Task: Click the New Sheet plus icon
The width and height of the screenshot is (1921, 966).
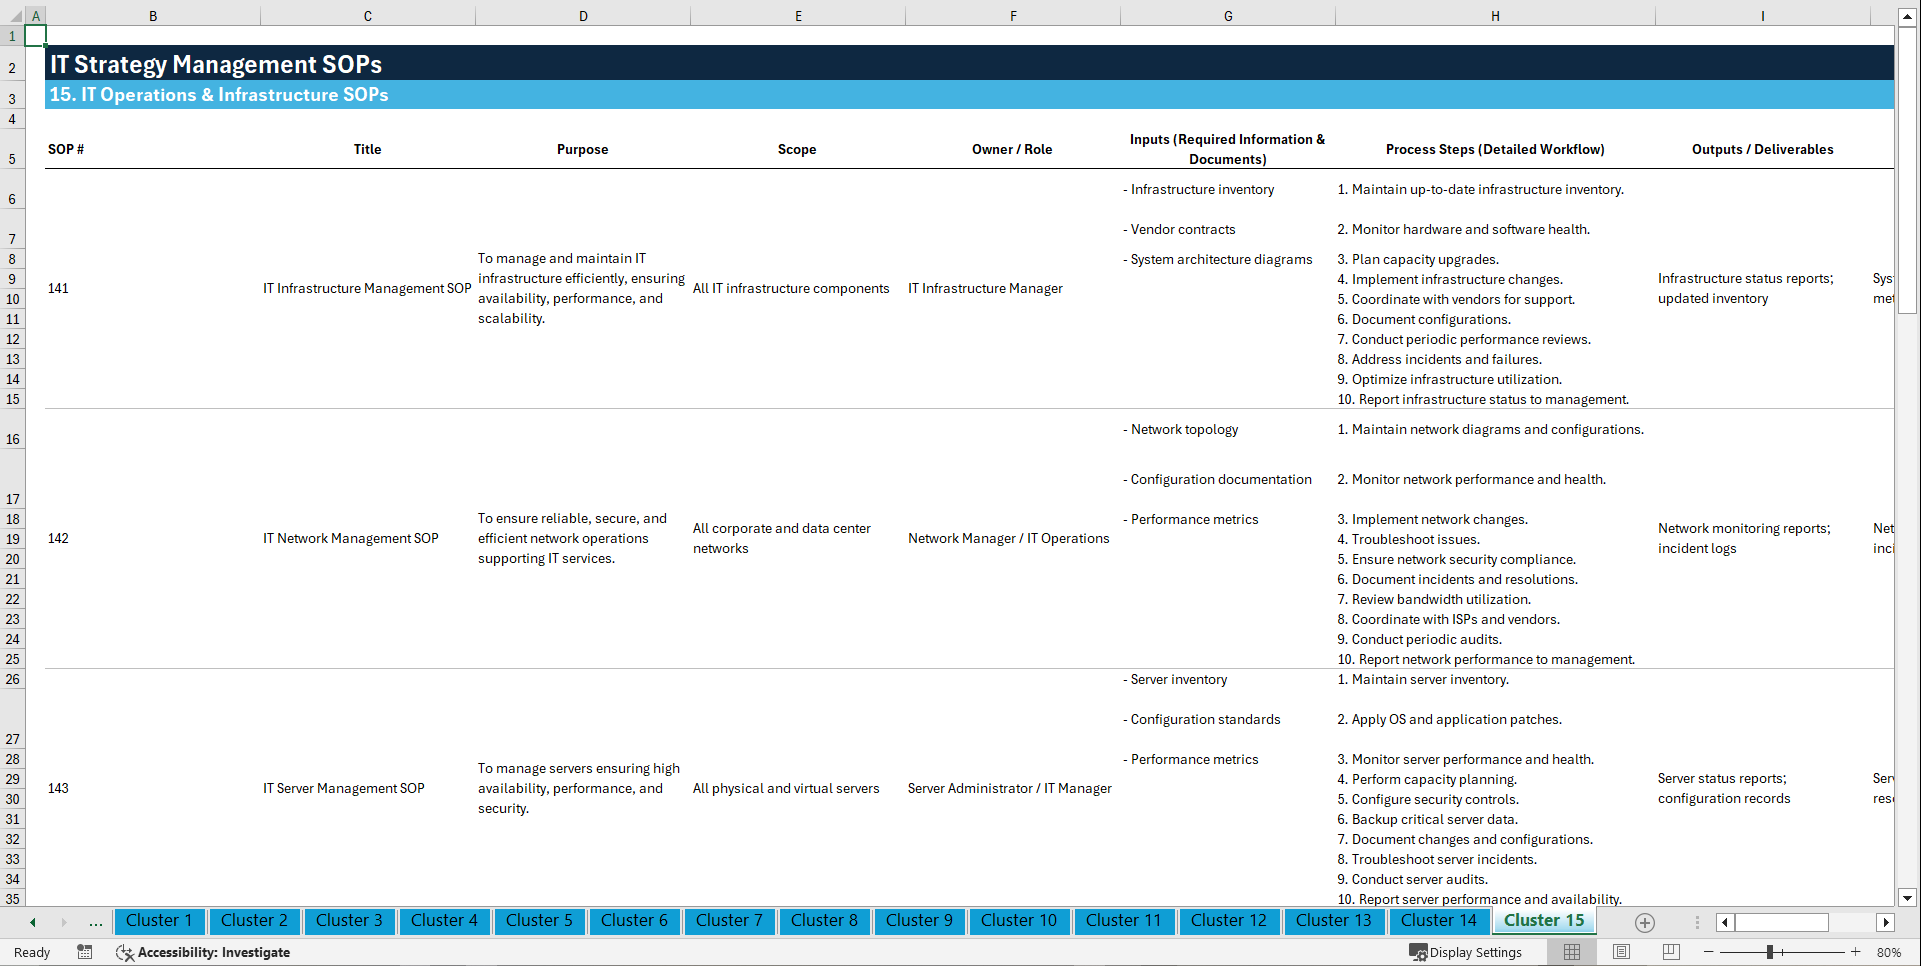Action: [1644, 923]
